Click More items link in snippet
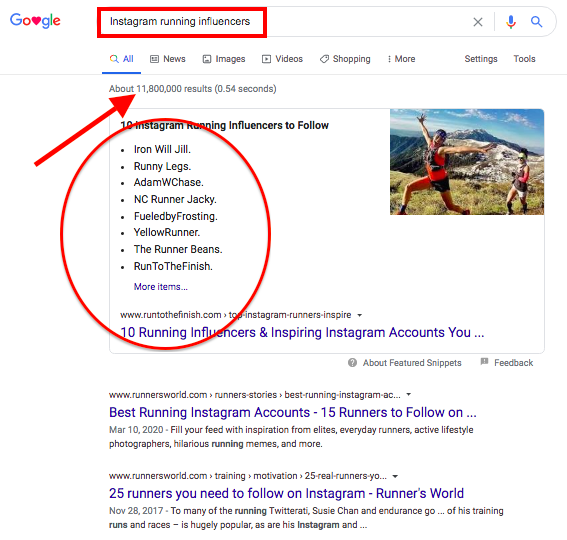The width and height of the screenshot is (567, 540). (x=161, y=287)
